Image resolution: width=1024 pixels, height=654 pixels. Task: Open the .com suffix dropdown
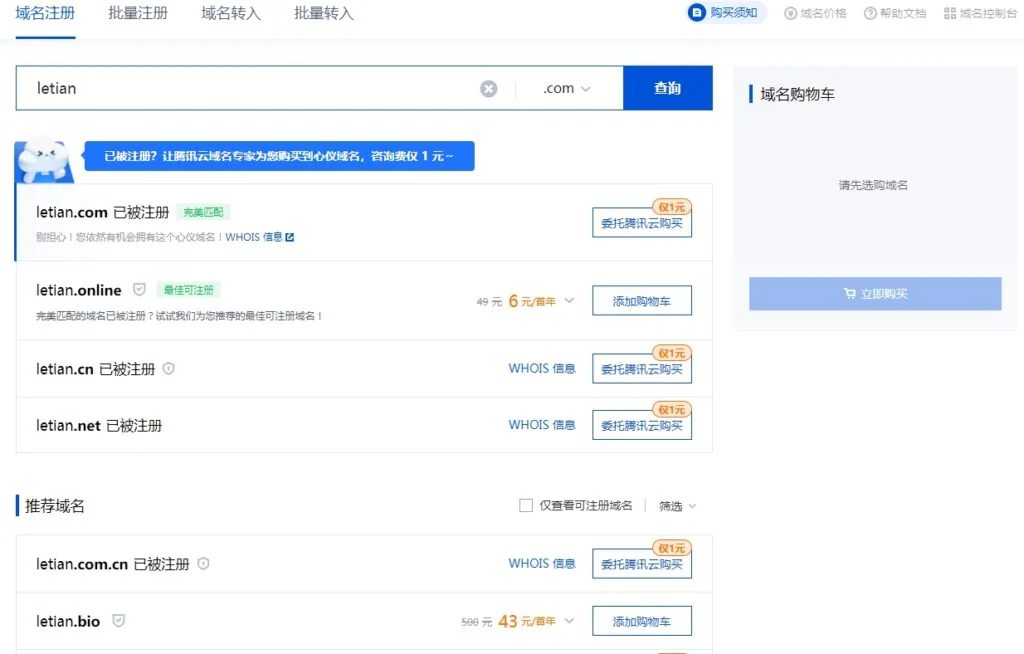click(x=567, y=88)
